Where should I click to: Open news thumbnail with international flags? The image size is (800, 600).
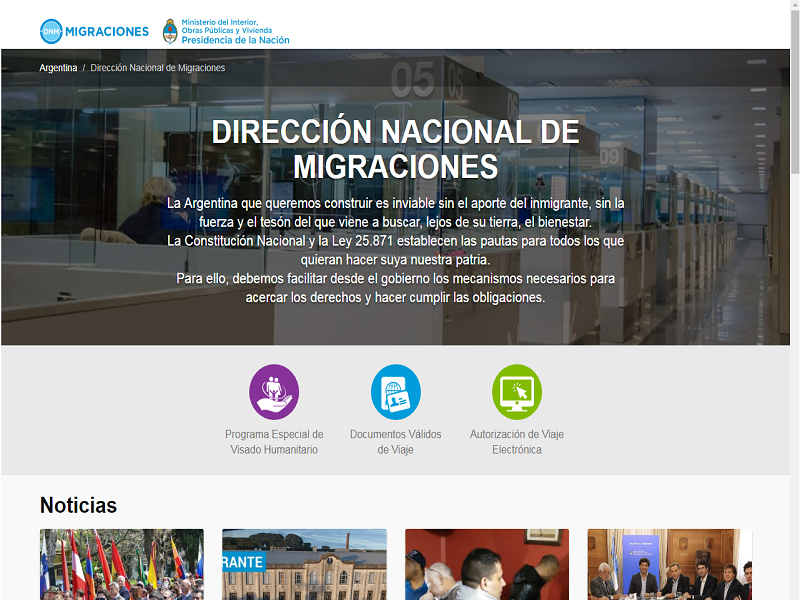point(122,564)
